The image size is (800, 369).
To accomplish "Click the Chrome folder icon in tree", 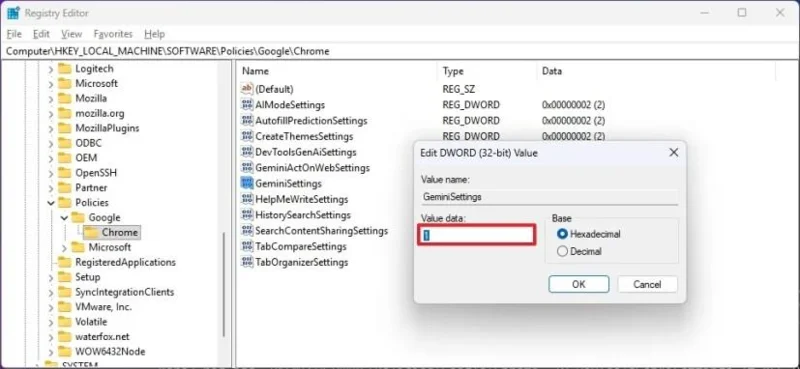I will (91, 232).
